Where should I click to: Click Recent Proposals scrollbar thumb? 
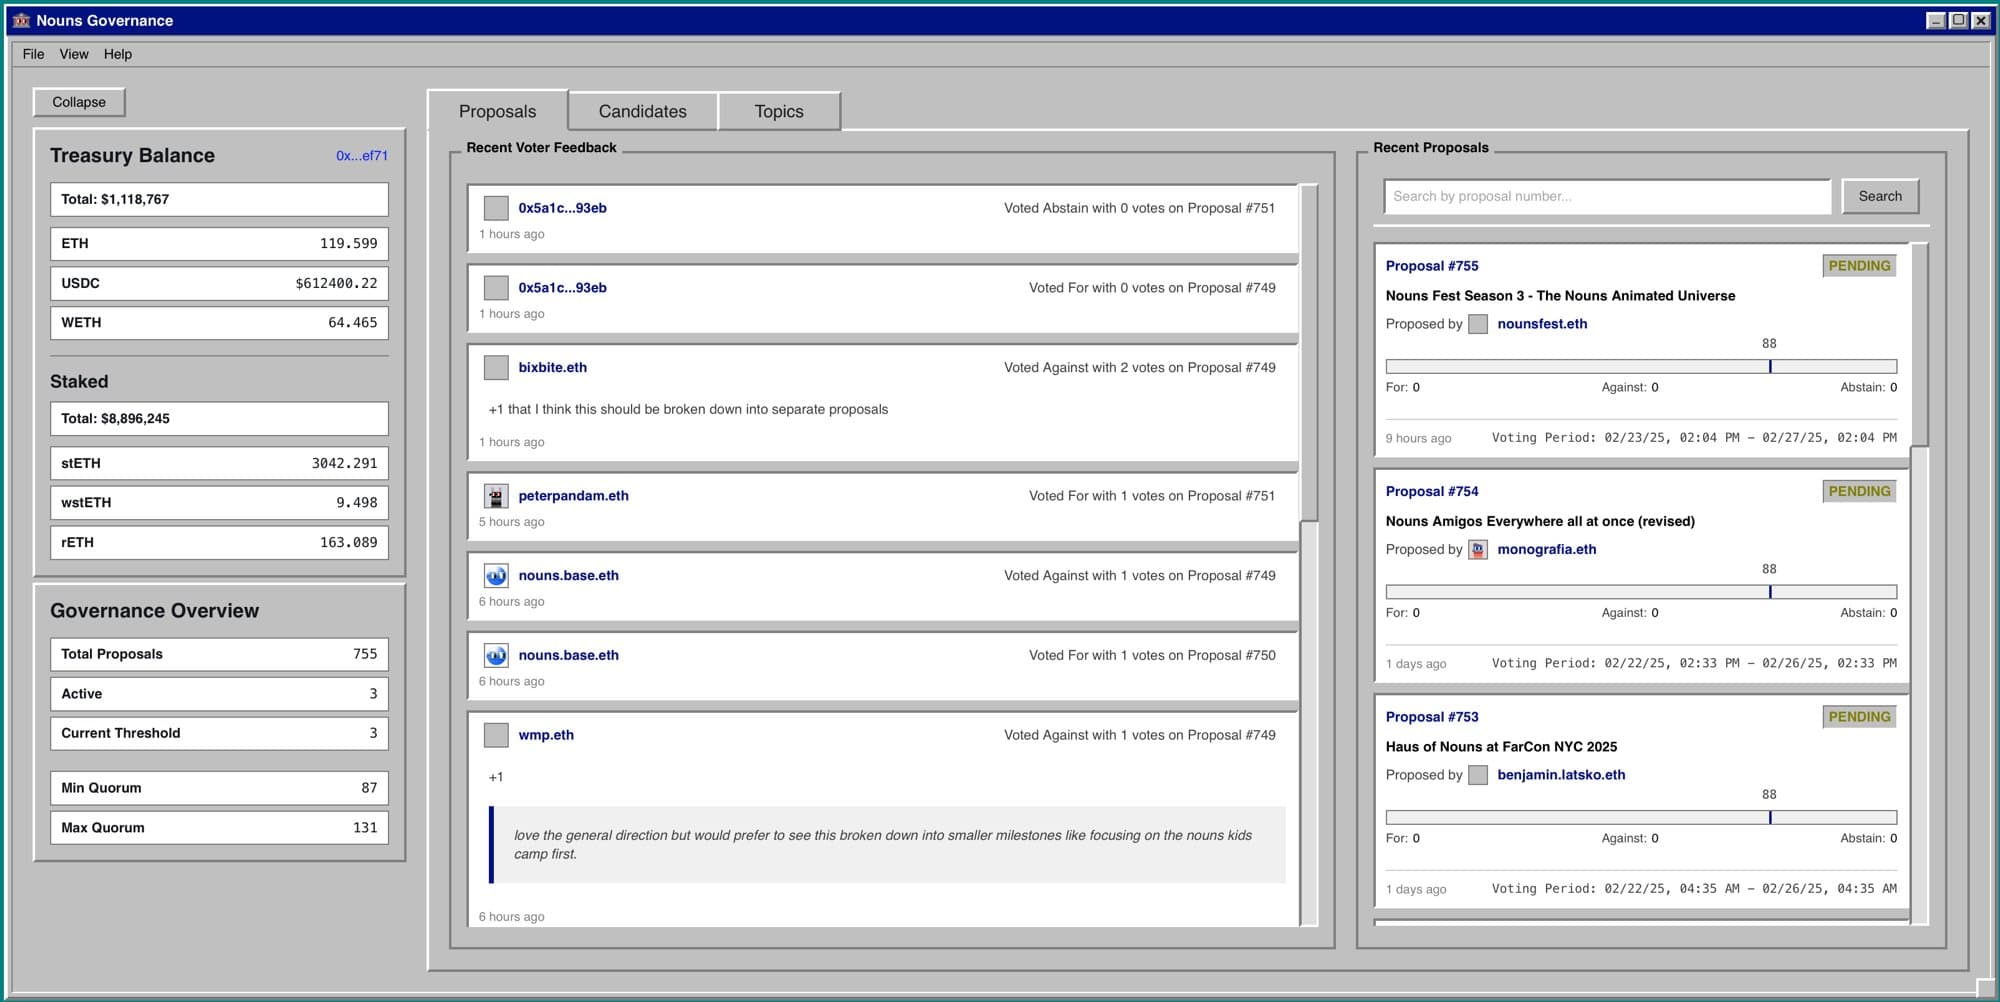1920,345
